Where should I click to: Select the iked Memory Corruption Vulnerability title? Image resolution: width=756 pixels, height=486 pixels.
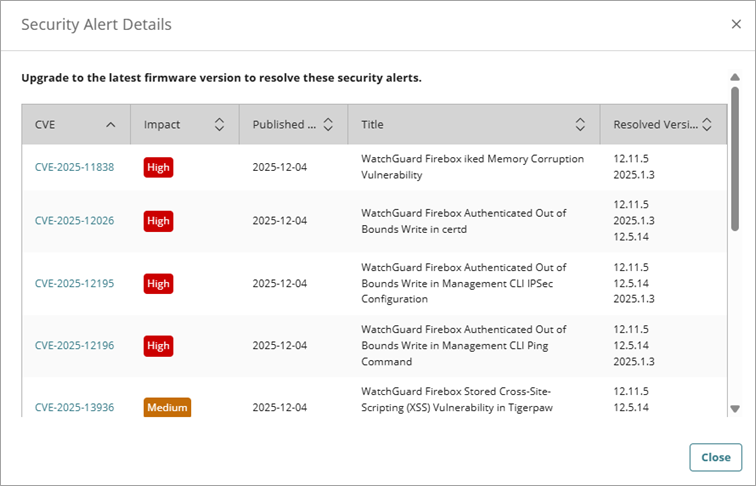[x=472, y=167]
